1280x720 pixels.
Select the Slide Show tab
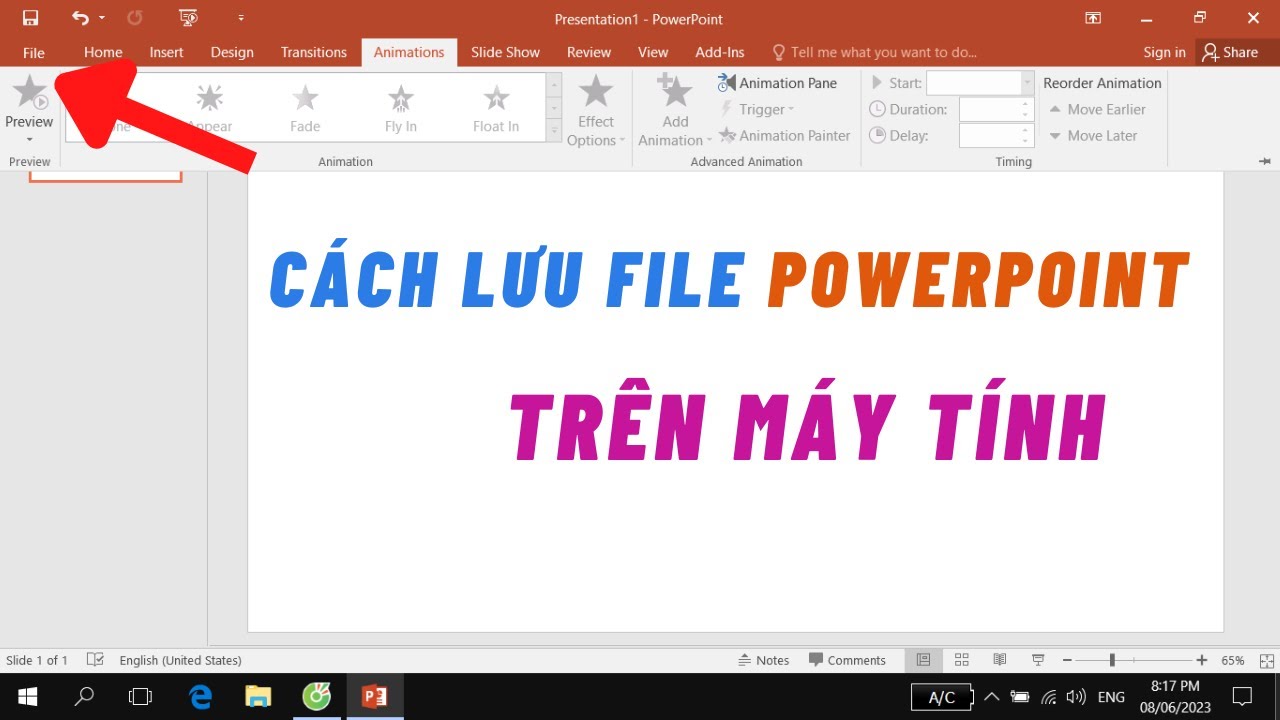[505, 52]
